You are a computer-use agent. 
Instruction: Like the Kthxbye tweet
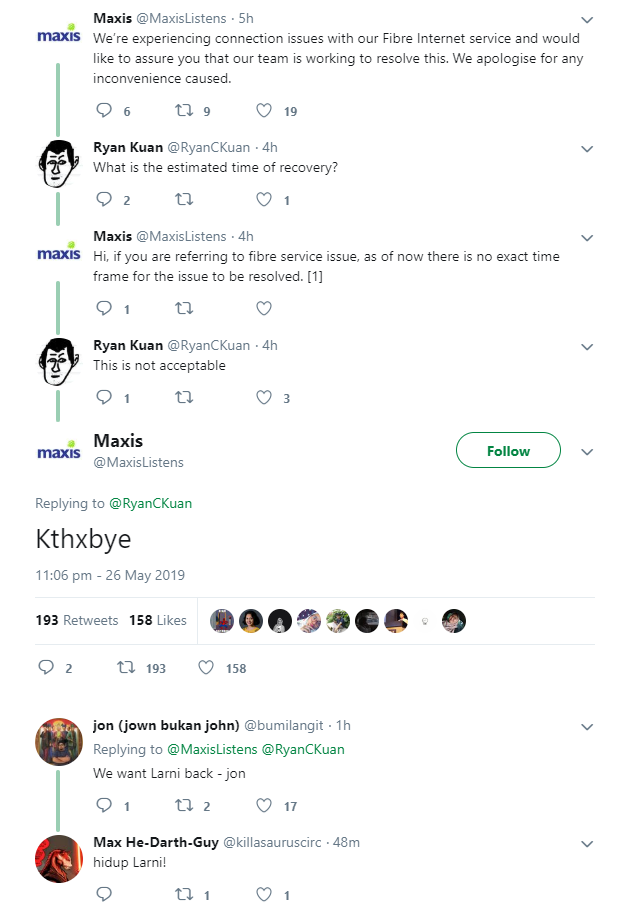[205, 667]
